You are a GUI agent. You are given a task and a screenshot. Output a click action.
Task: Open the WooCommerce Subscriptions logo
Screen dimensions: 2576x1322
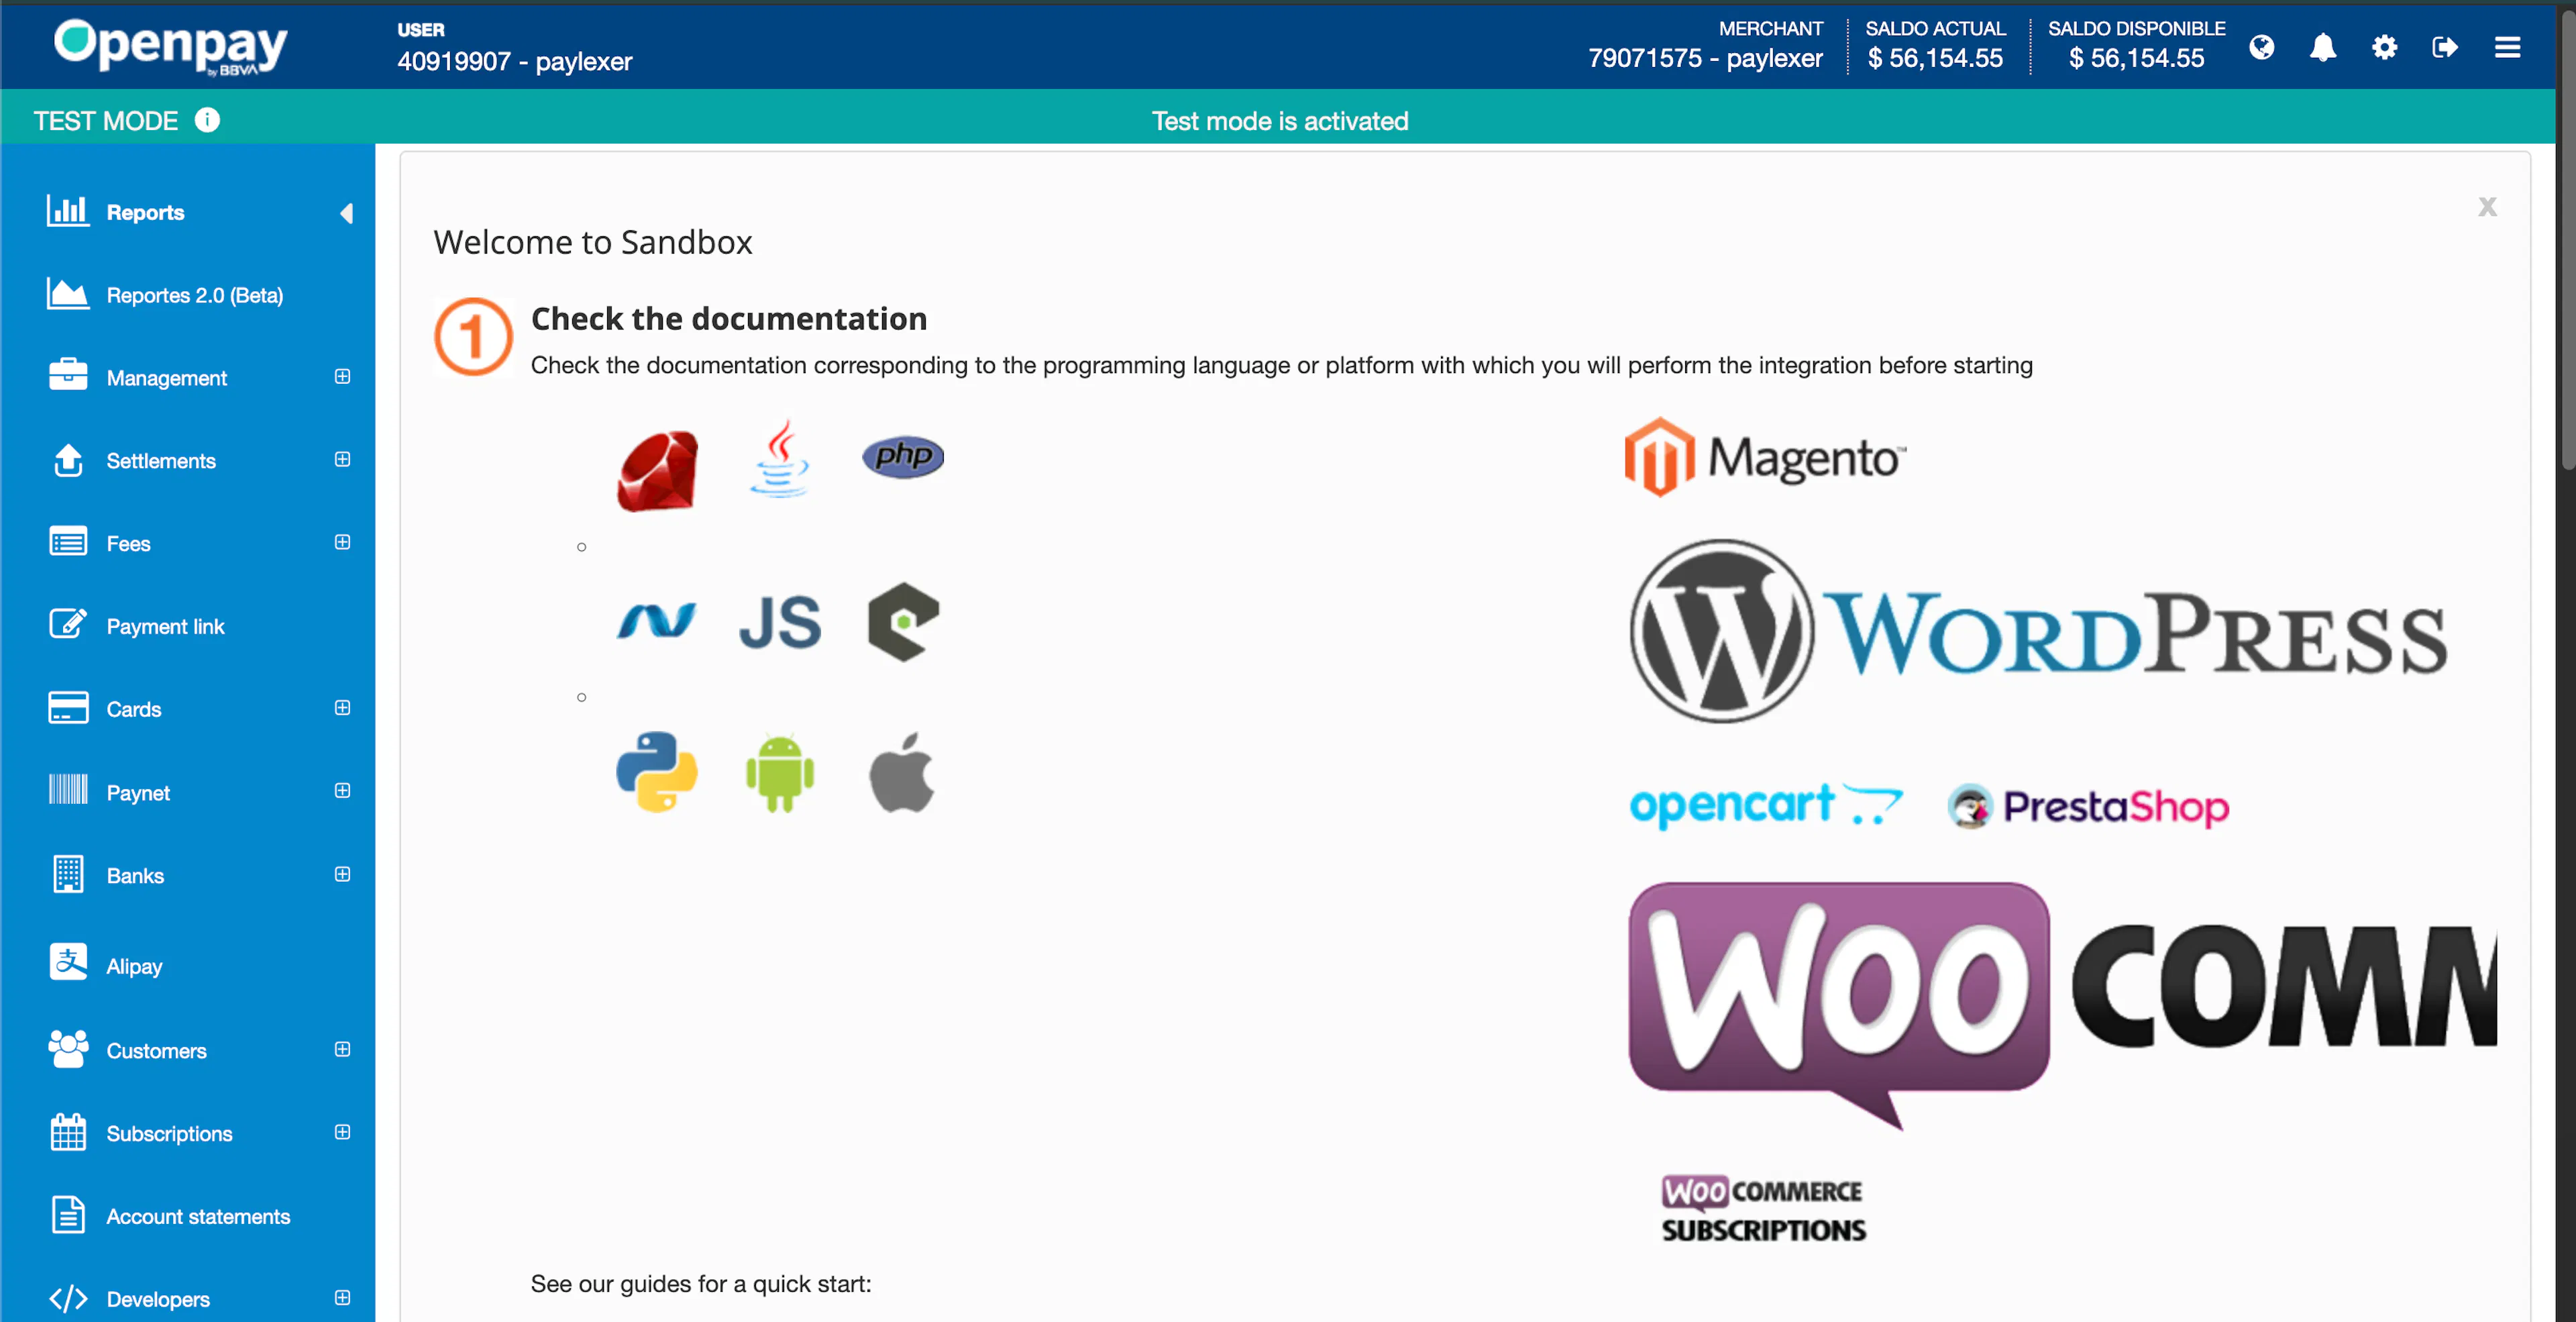tap(1764, 1209)
